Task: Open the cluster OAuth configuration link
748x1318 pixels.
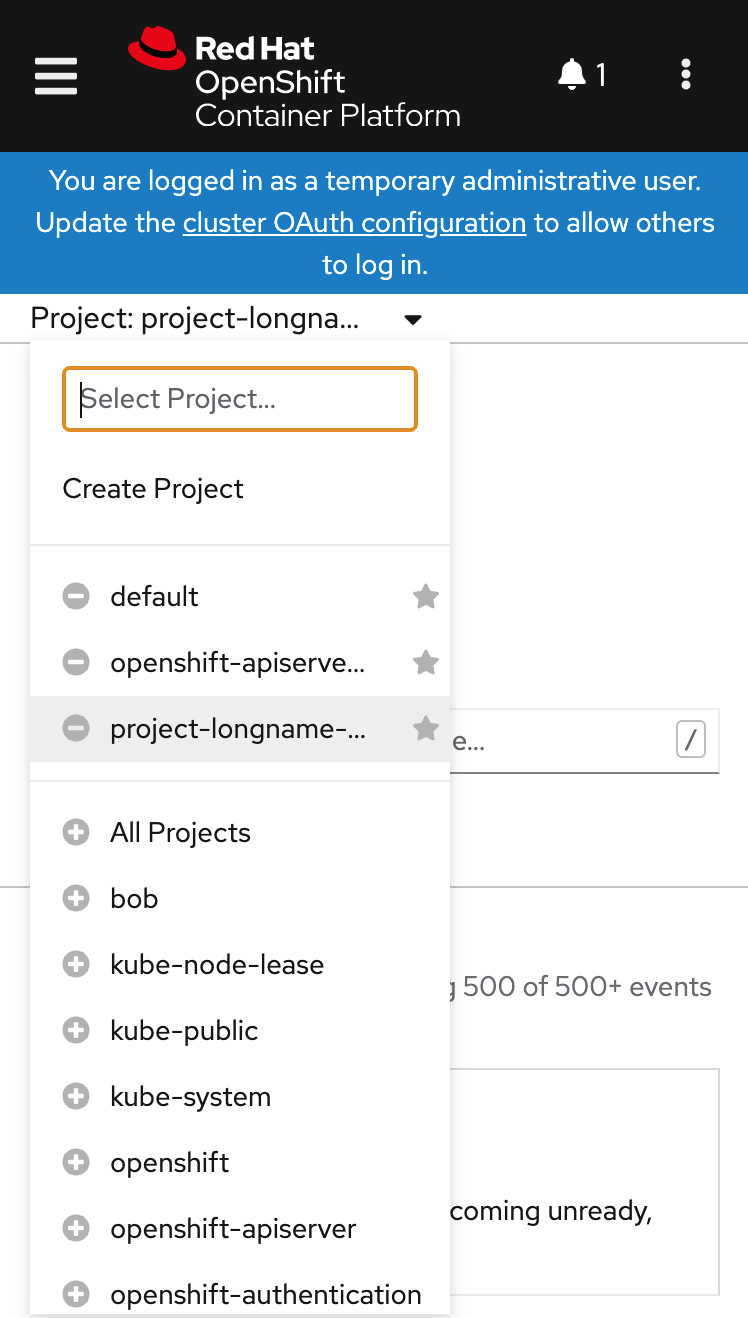Action: pos(354,223)
